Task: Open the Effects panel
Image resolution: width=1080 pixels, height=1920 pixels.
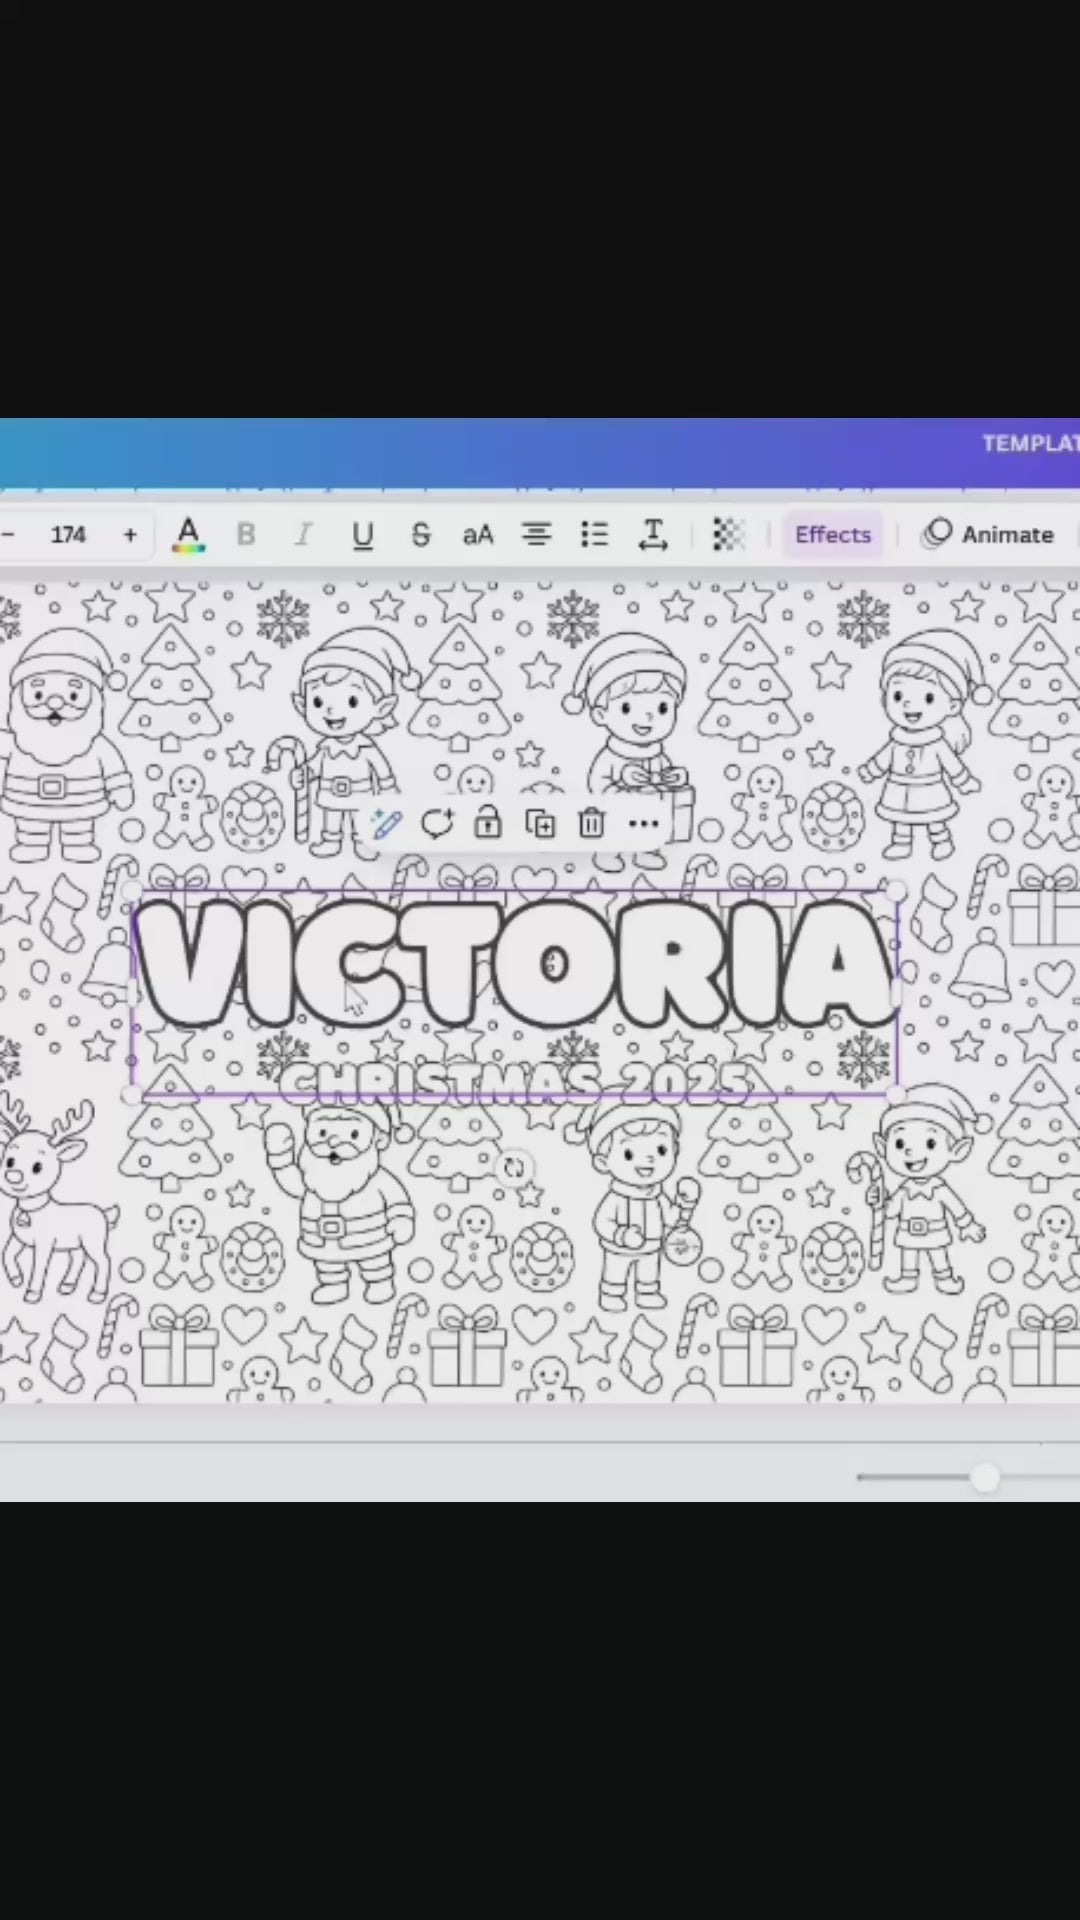Action: 832,535
